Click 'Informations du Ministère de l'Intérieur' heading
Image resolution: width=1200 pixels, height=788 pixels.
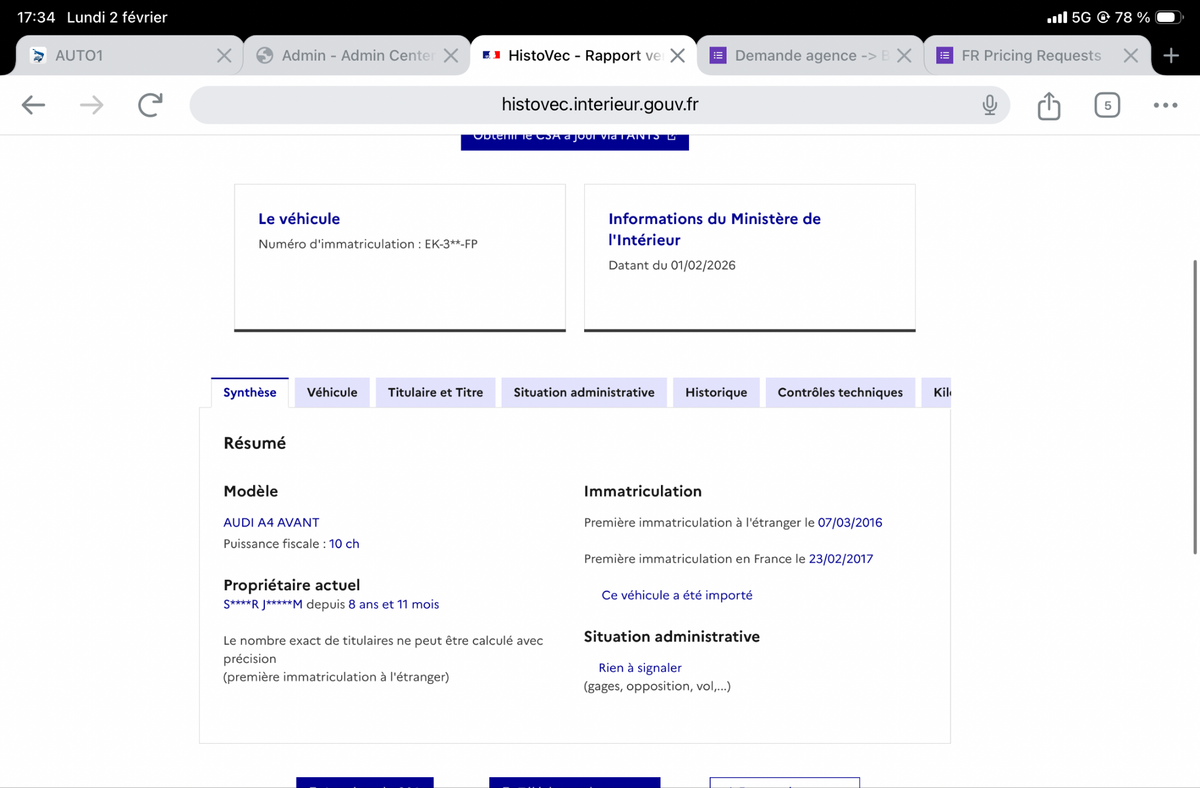tap(714, 229)
